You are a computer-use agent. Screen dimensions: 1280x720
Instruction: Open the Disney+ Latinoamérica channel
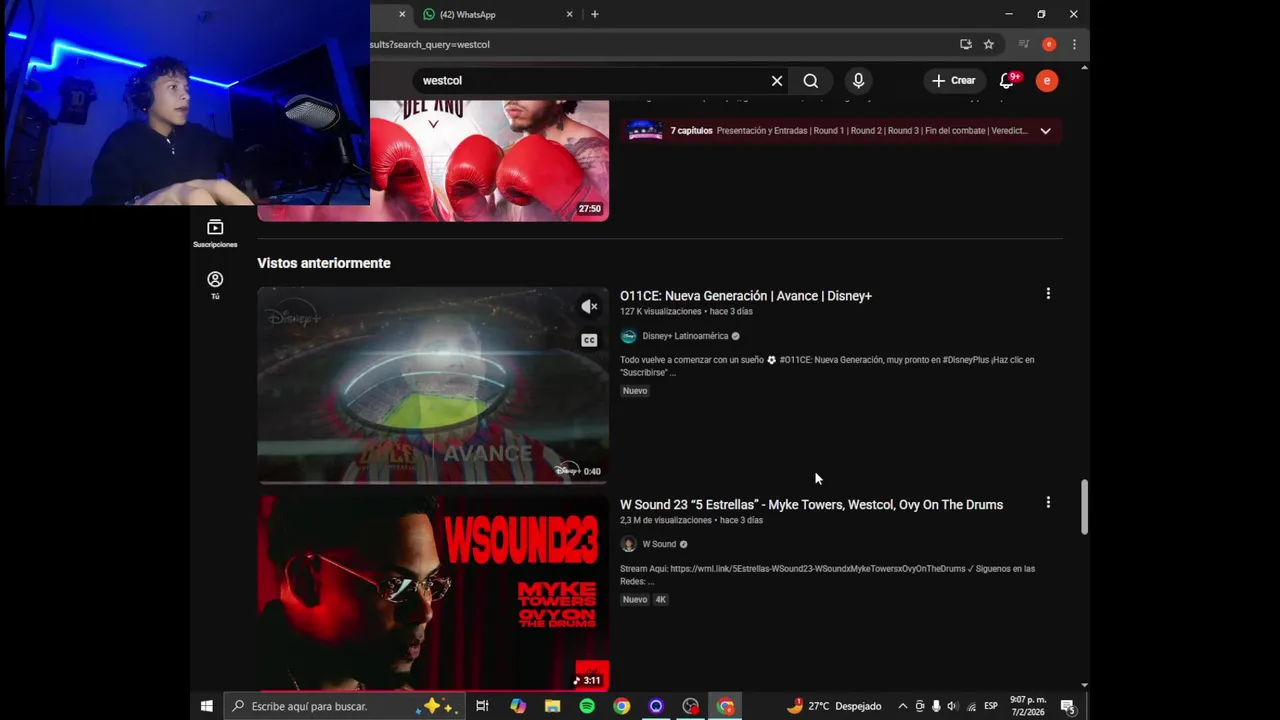point(685,336)
